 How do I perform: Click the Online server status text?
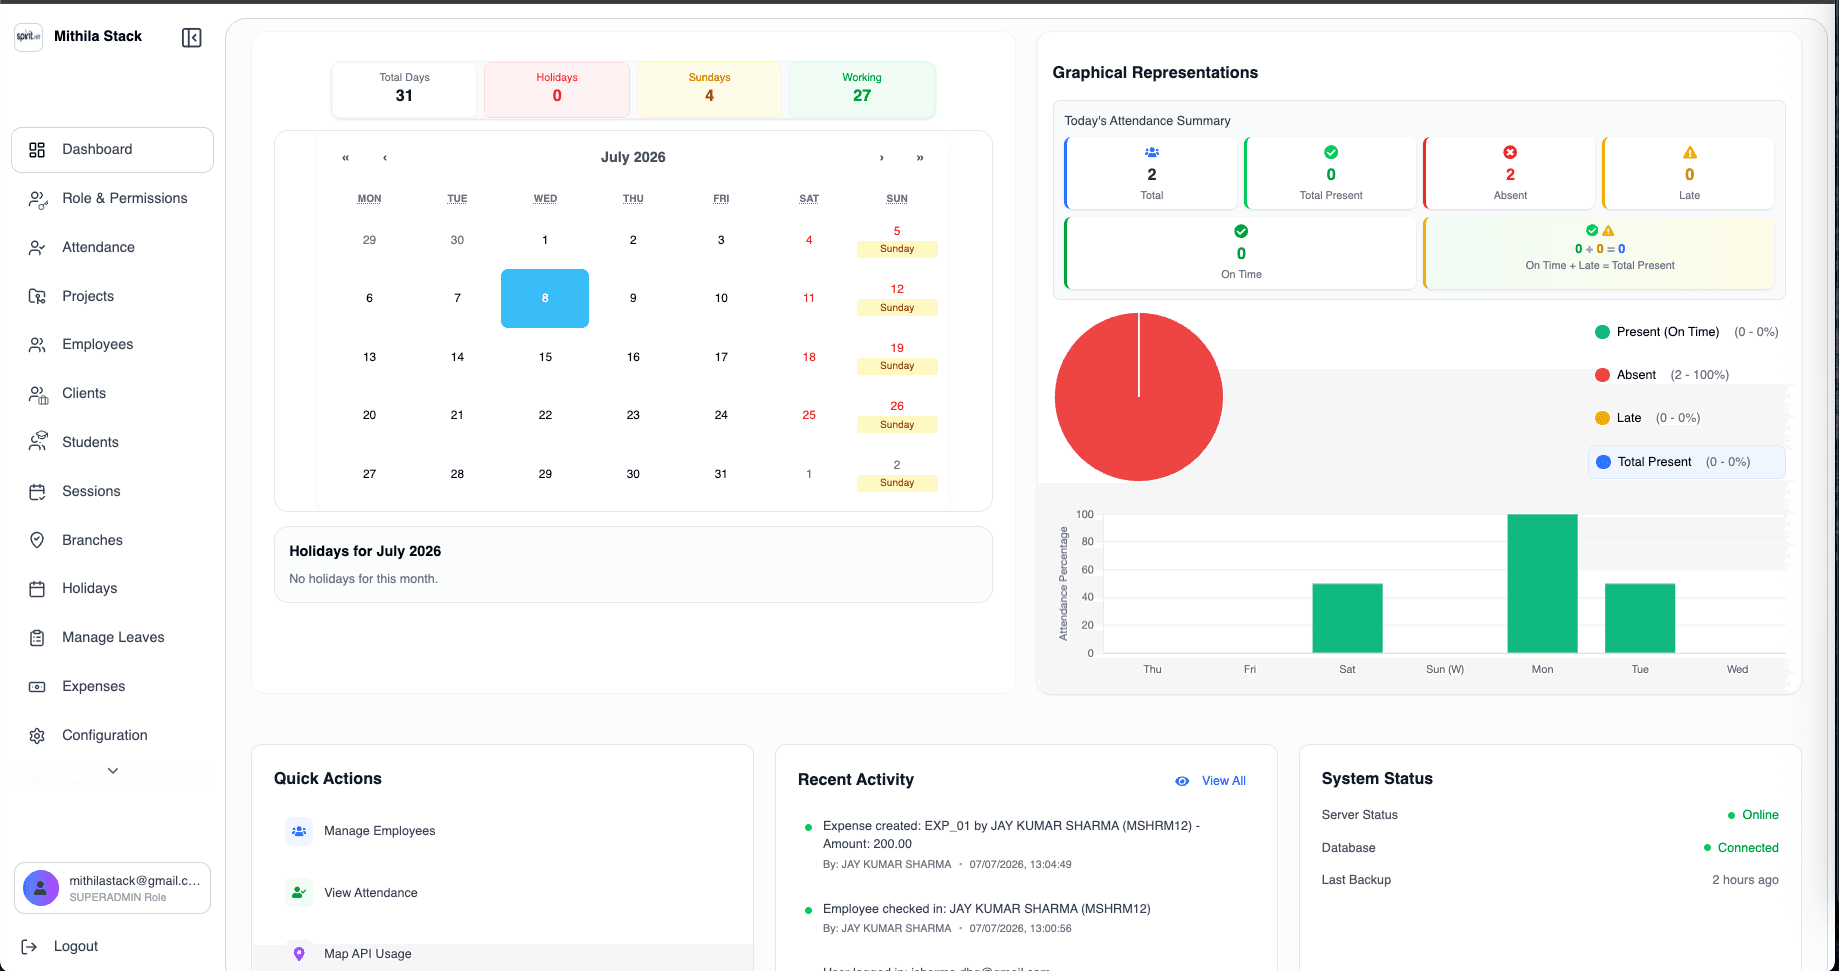[1760, 815]
